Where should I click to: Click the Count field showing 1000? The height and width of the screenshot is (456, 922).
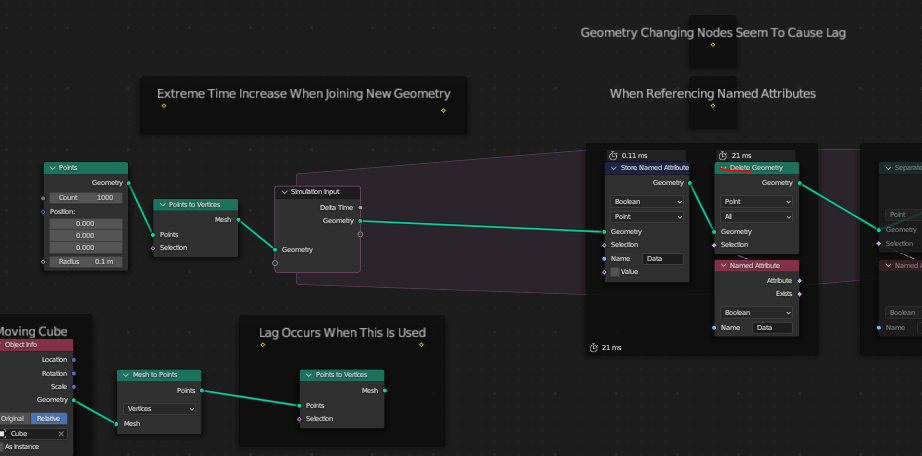click(86, 198)
